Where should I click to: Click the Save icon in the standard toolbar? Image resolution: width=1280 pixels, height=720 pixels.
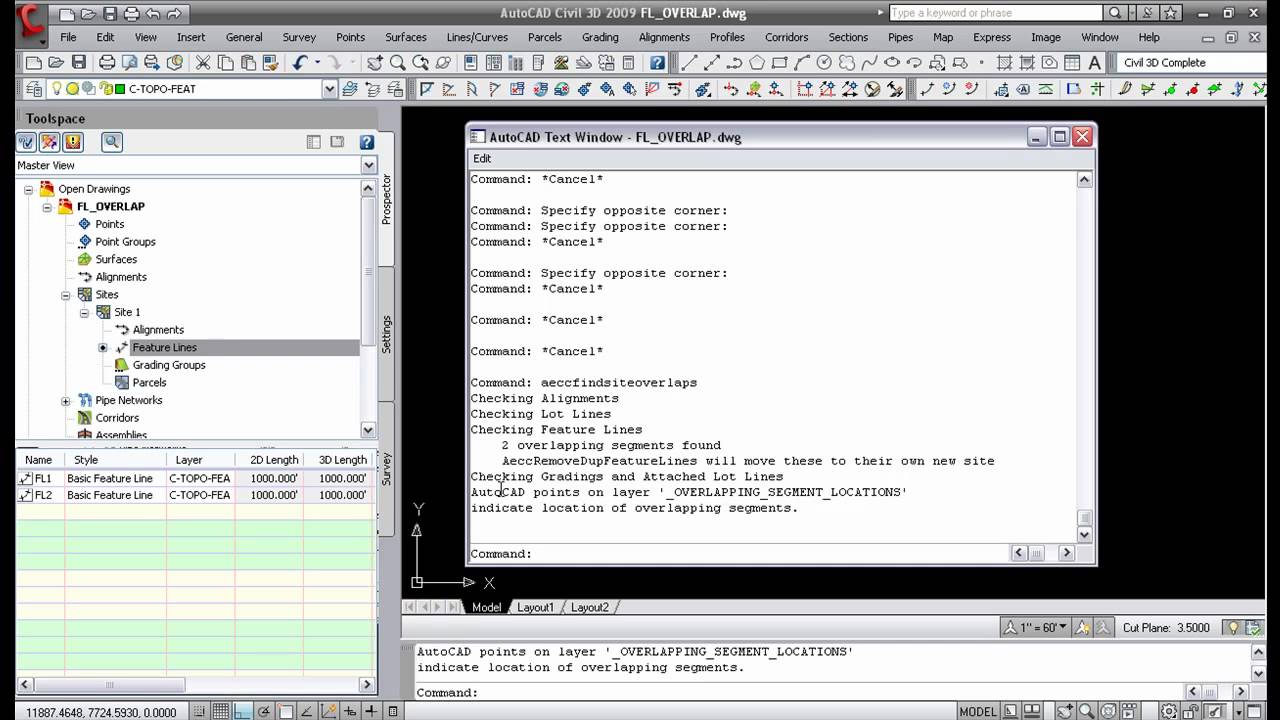click(79, 62)
